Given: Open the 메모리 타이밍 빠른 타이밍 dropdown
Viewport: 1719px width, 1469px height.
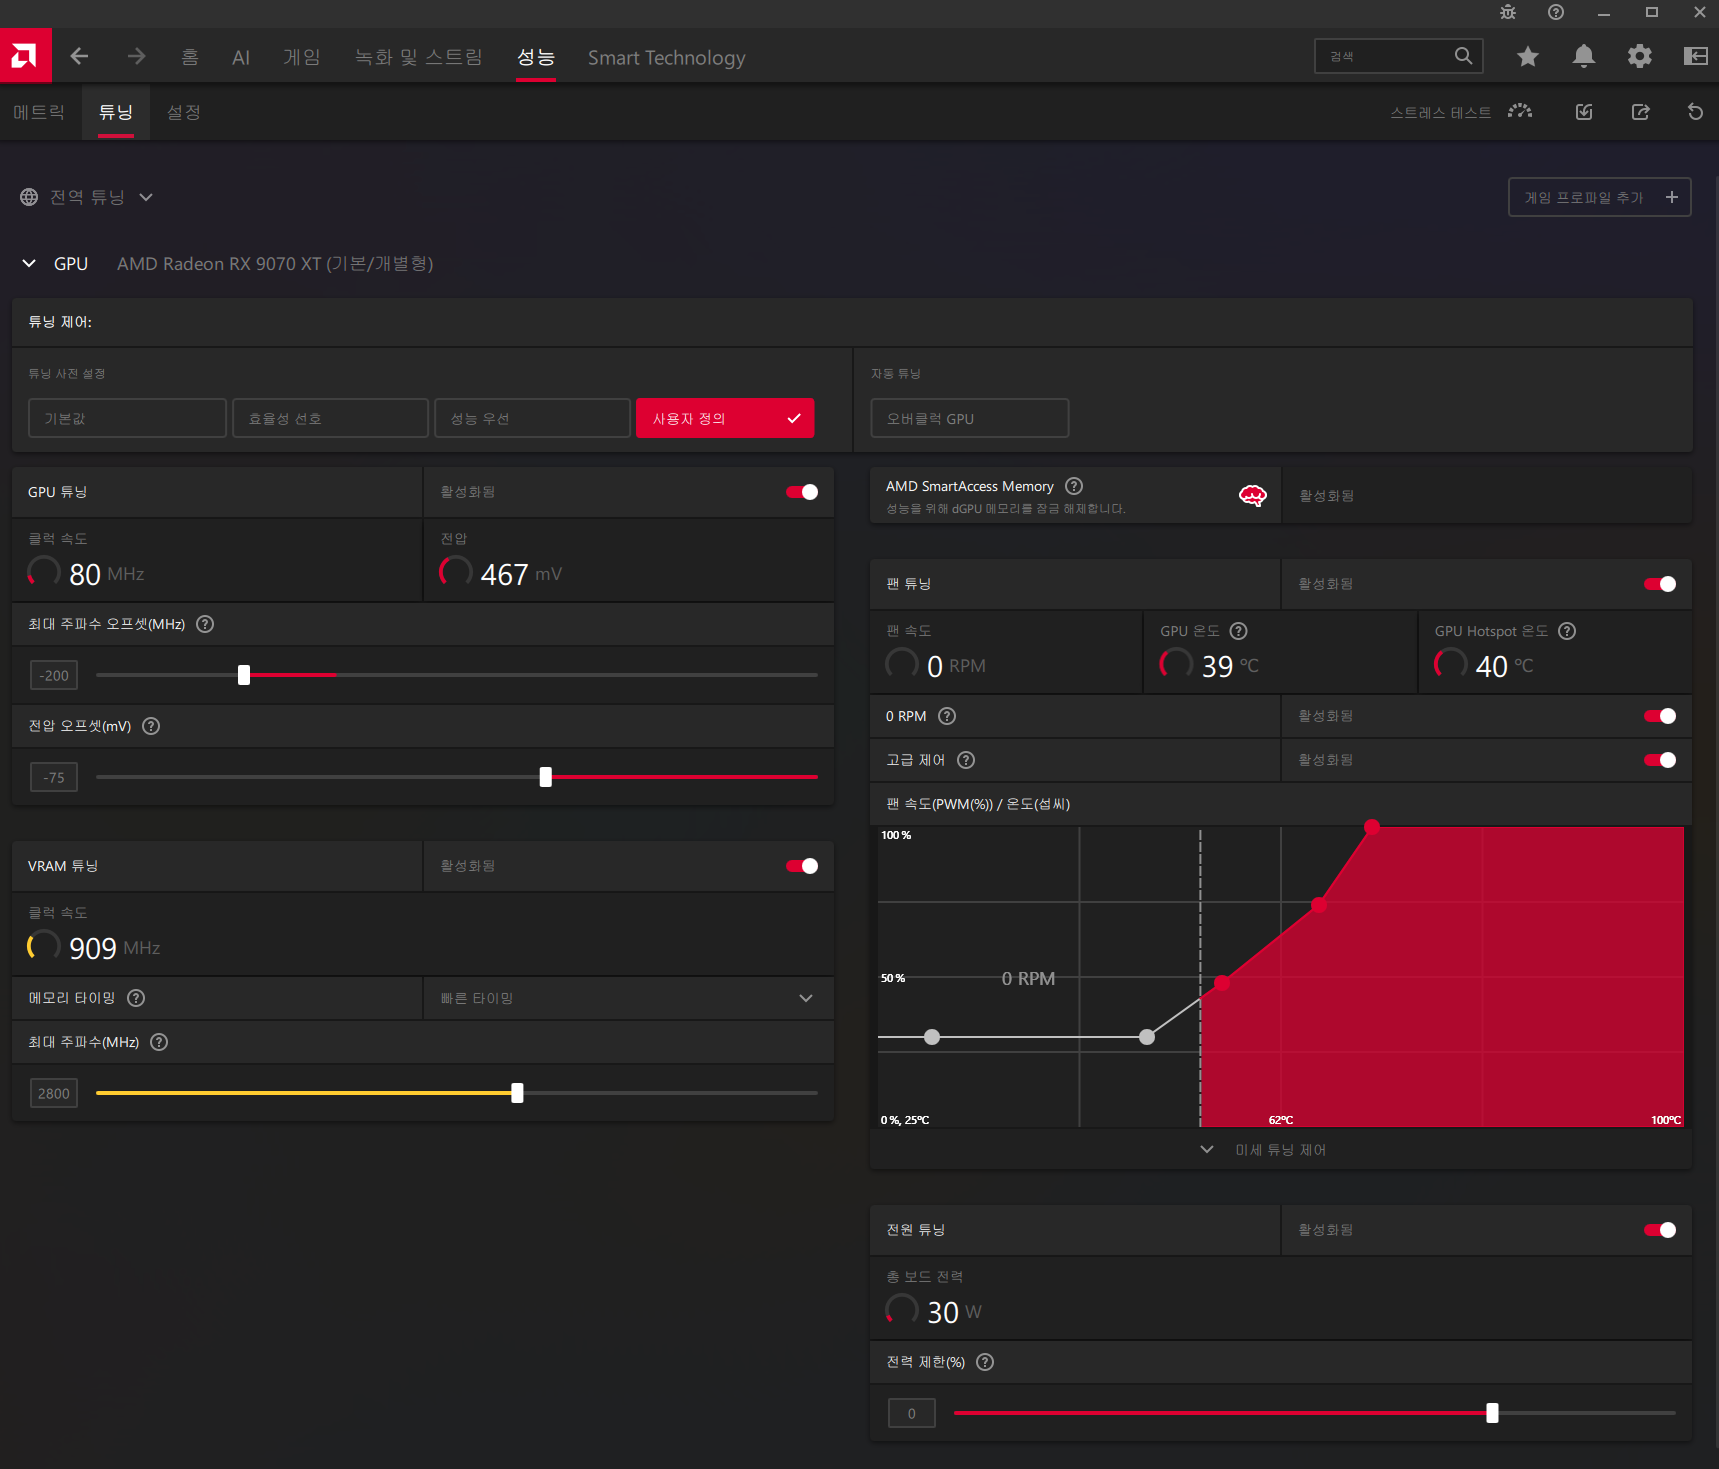Looking at the screenshot, I should tap(628, 998).
